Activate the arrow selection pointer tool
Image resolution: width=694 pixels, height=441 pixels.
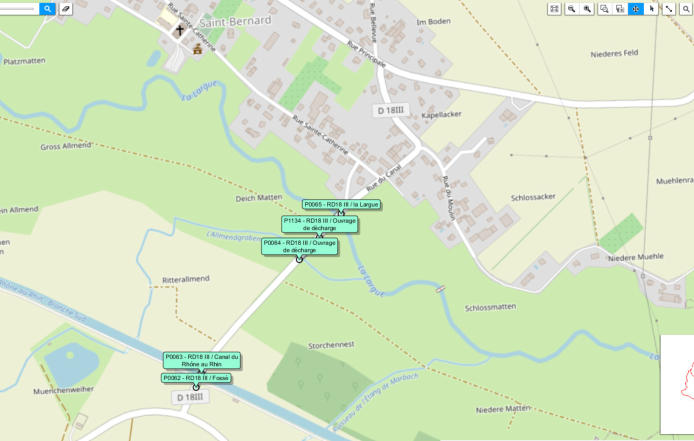(652, 9)
